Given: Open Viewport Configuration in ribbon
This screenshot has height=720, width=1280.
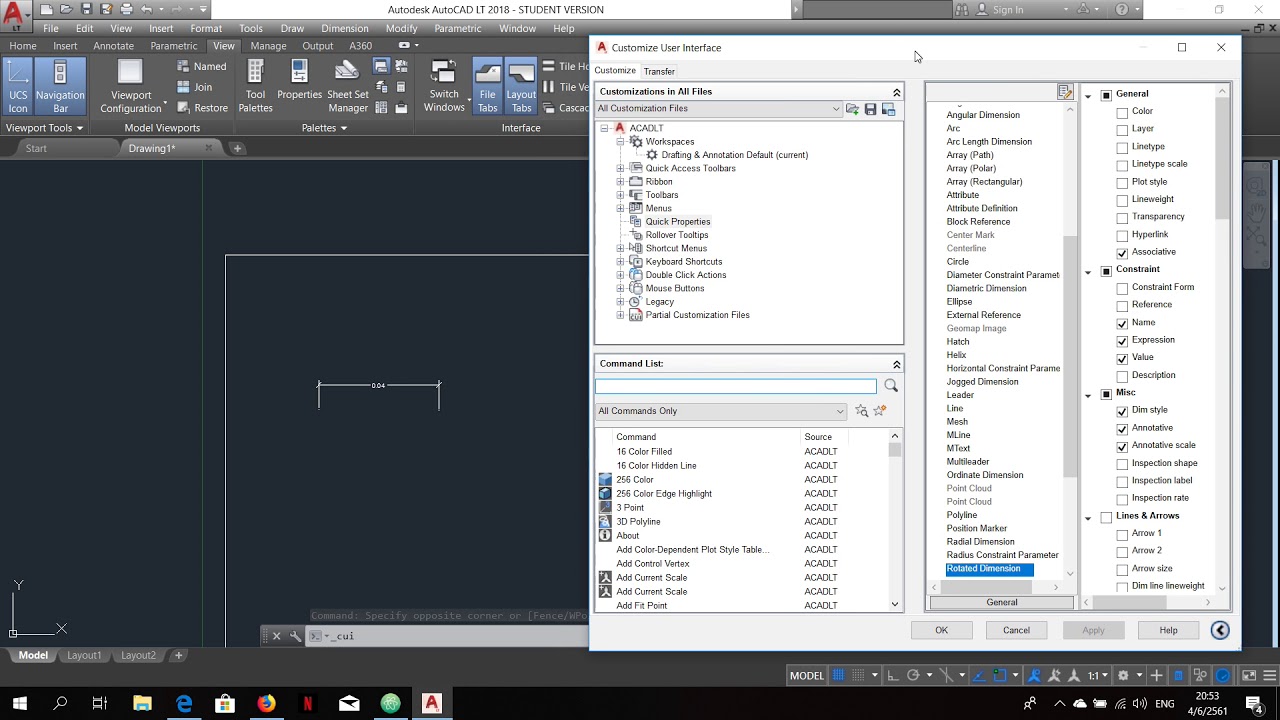Looking at the screenshot, I should click(x=131, y=87).
